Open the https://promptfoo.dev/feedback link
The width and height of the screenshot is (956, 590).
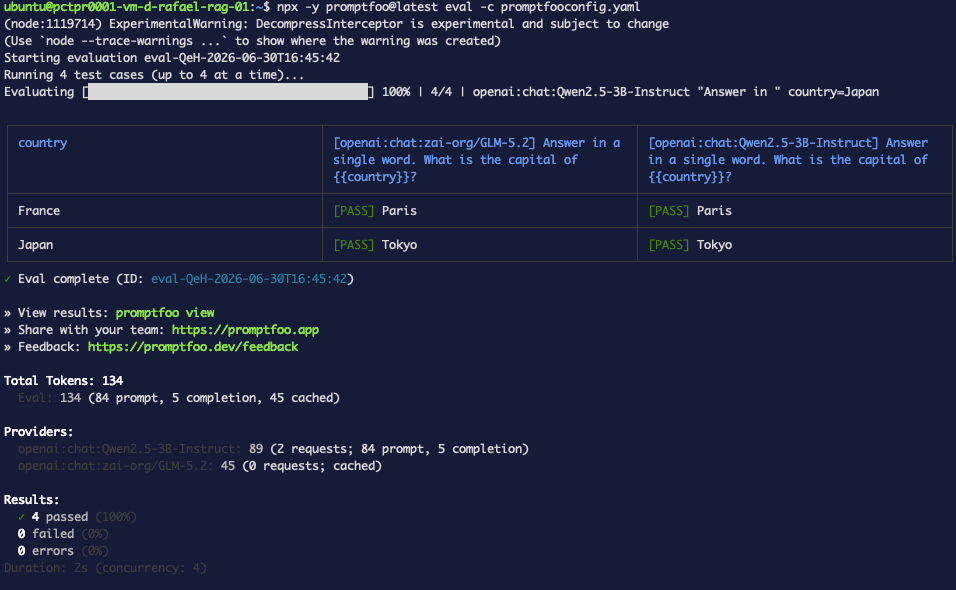point(193,347)
